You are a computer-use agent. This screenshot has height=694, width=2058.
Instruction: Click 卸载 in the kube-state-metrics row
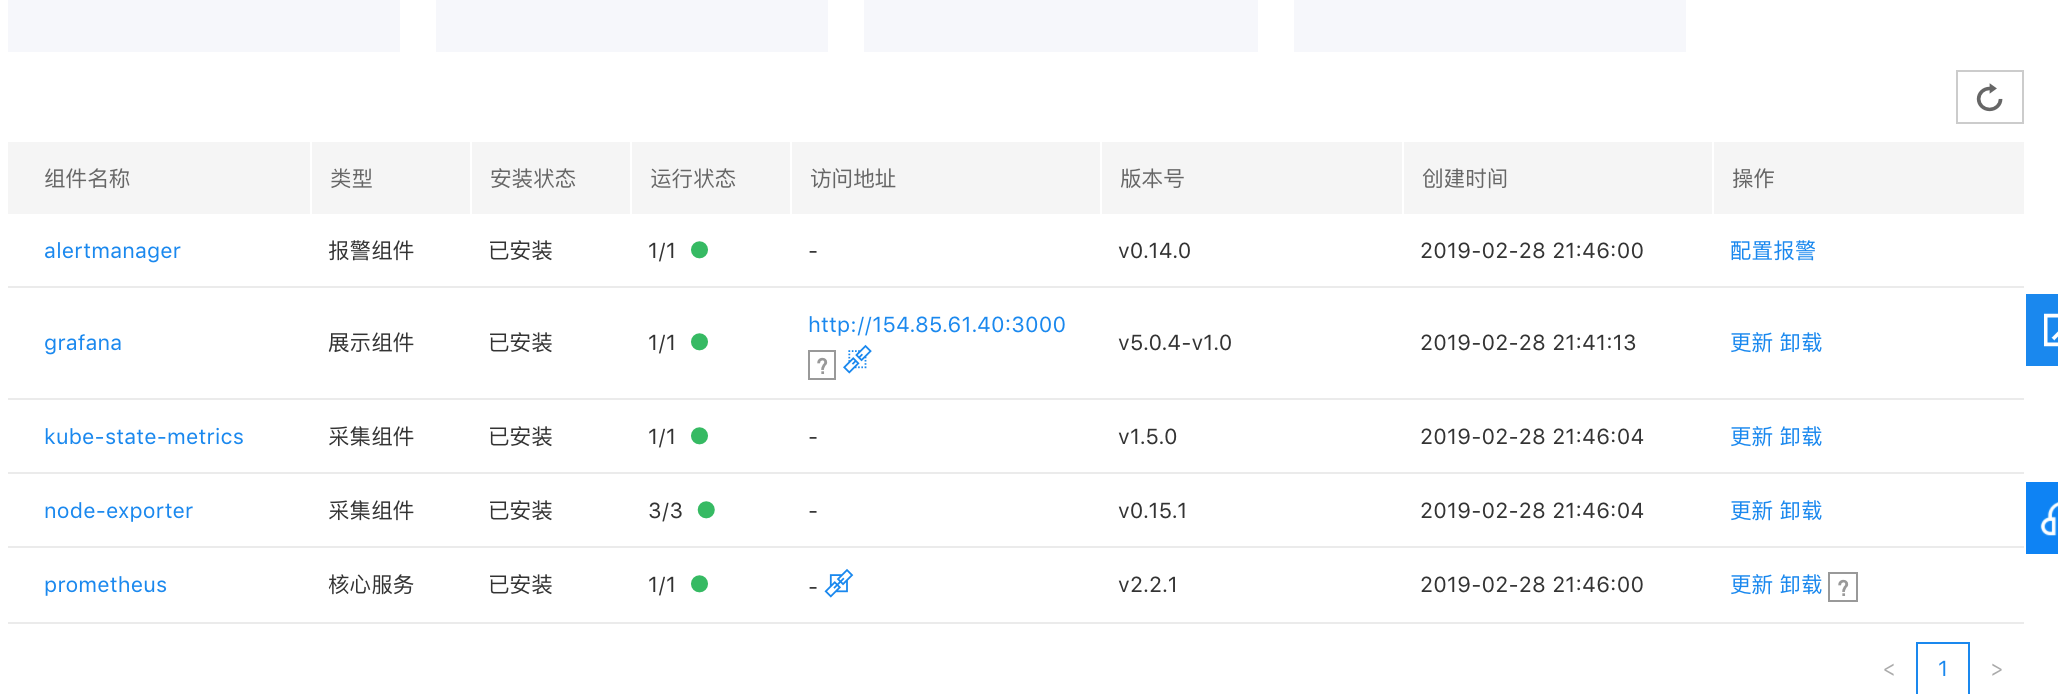[1801, 437]
